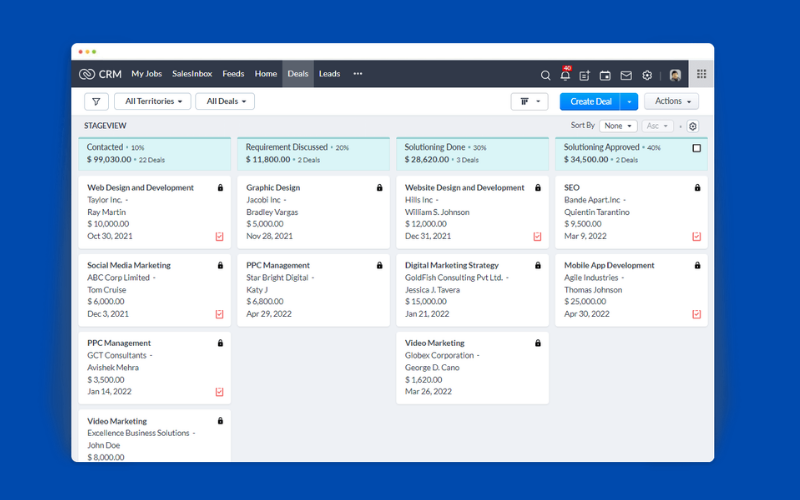This screenshot has width=800, height=500.
Task: Tick the Solutioning Approved column checkbox
Action: 696,148
